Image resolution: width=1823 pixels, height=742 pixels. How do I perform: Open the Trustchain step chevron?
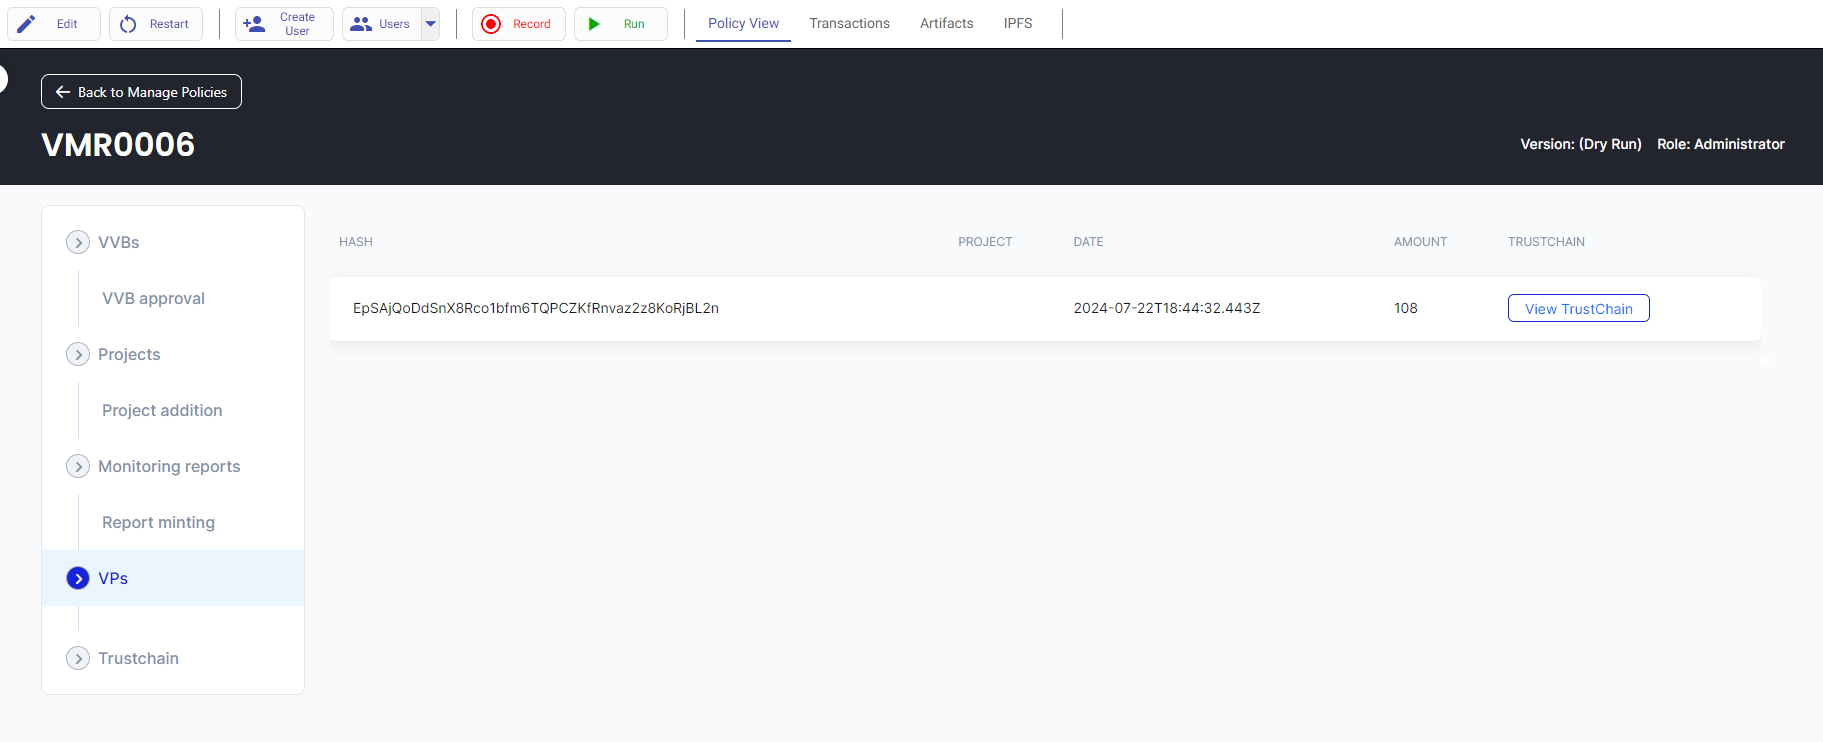point(78,658)
